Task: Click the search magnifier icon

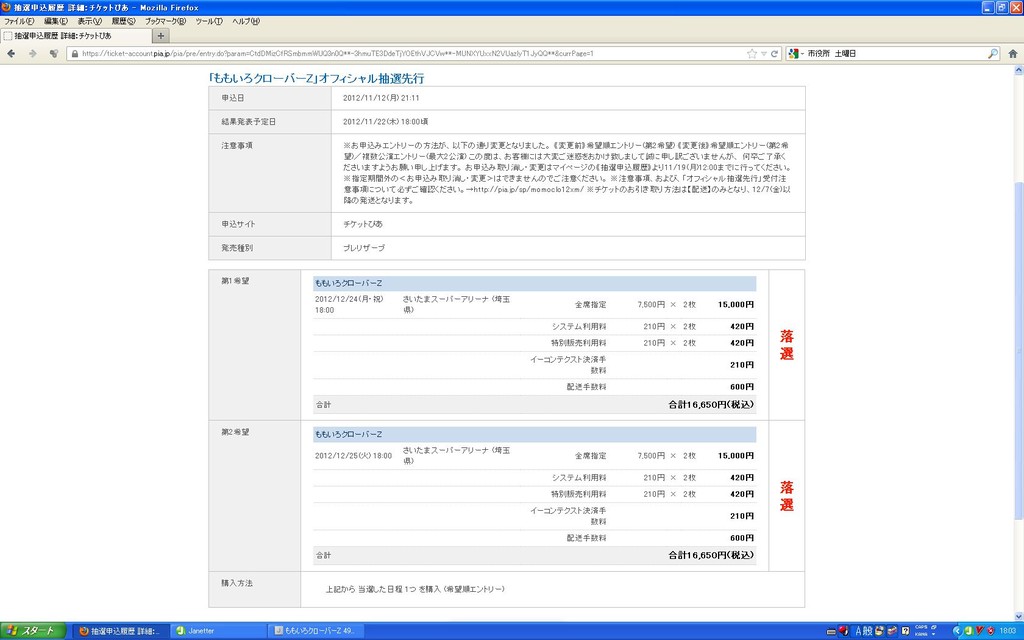Action: 993,54
